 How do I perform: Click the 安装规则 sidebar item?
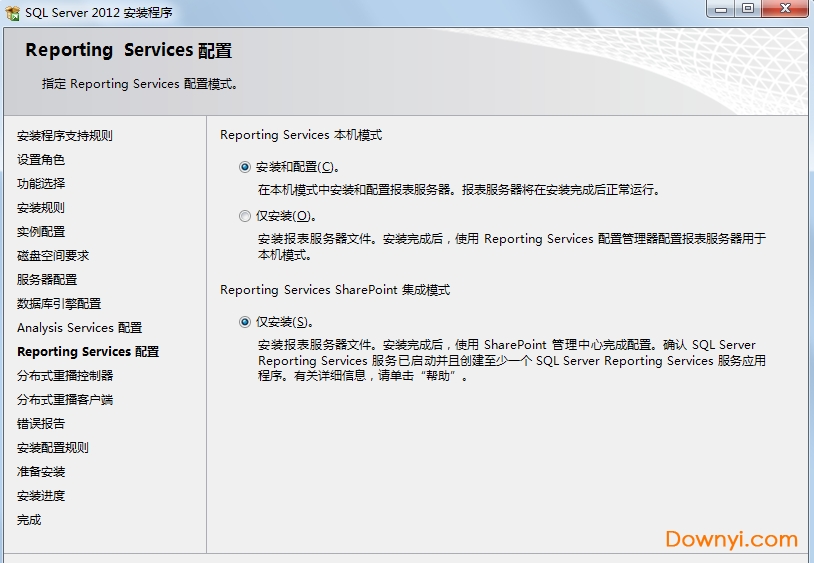tap(41, 208)
